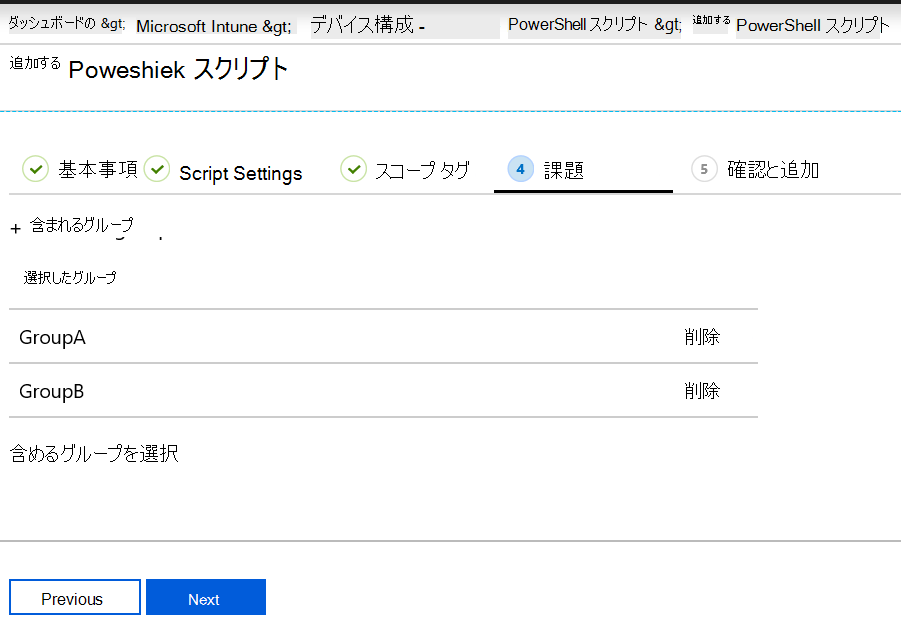Click the page title Poweshiek スクリプト
Viewport: 901px width, 634px height.
point(178,70)
